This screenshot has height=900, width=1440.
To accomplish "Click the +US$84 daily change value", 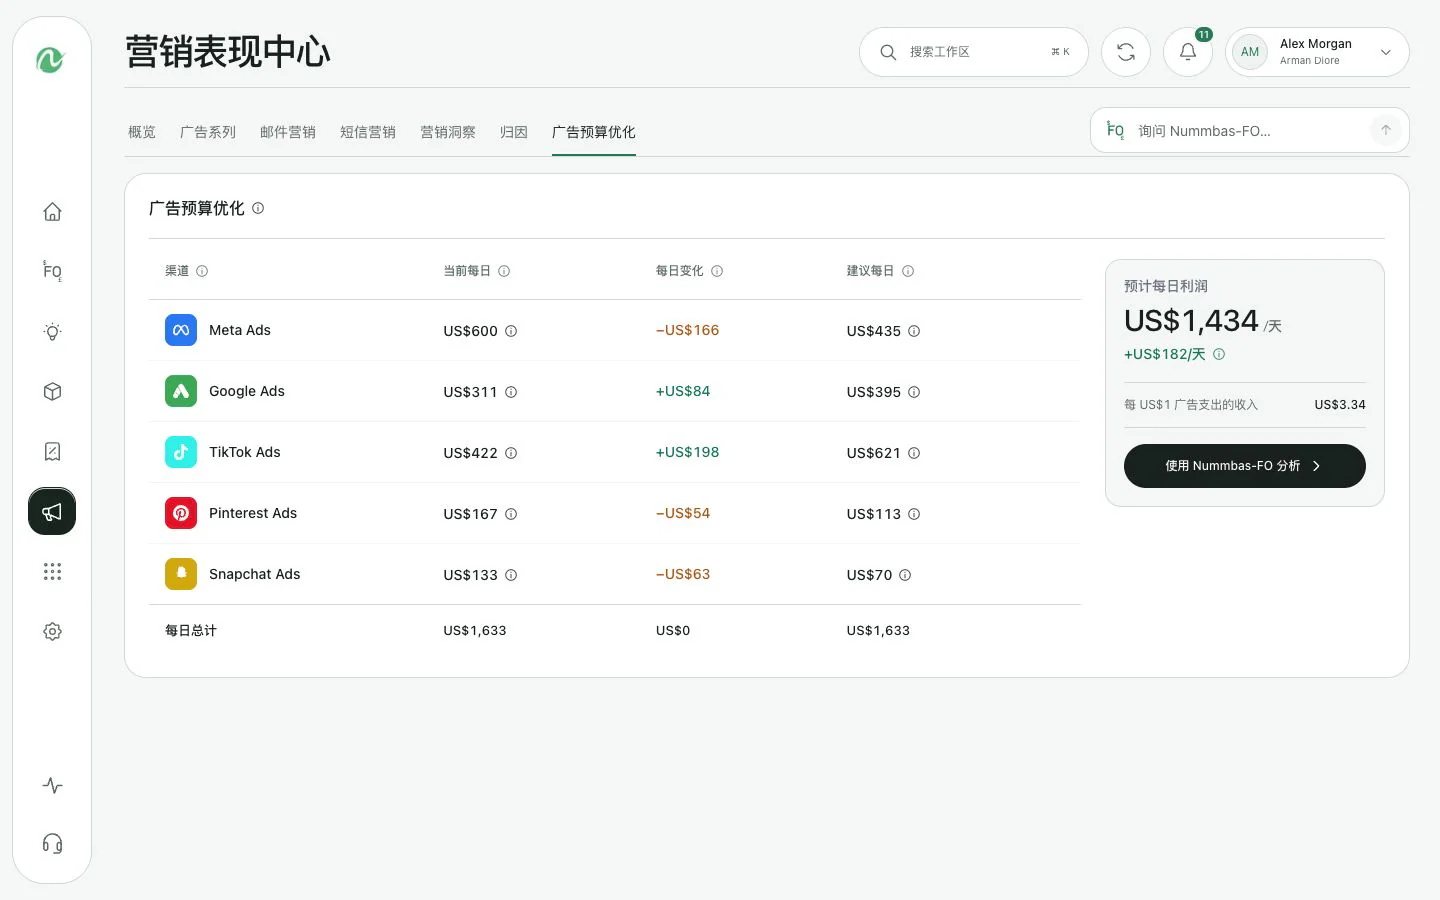I will click(683, 391).
